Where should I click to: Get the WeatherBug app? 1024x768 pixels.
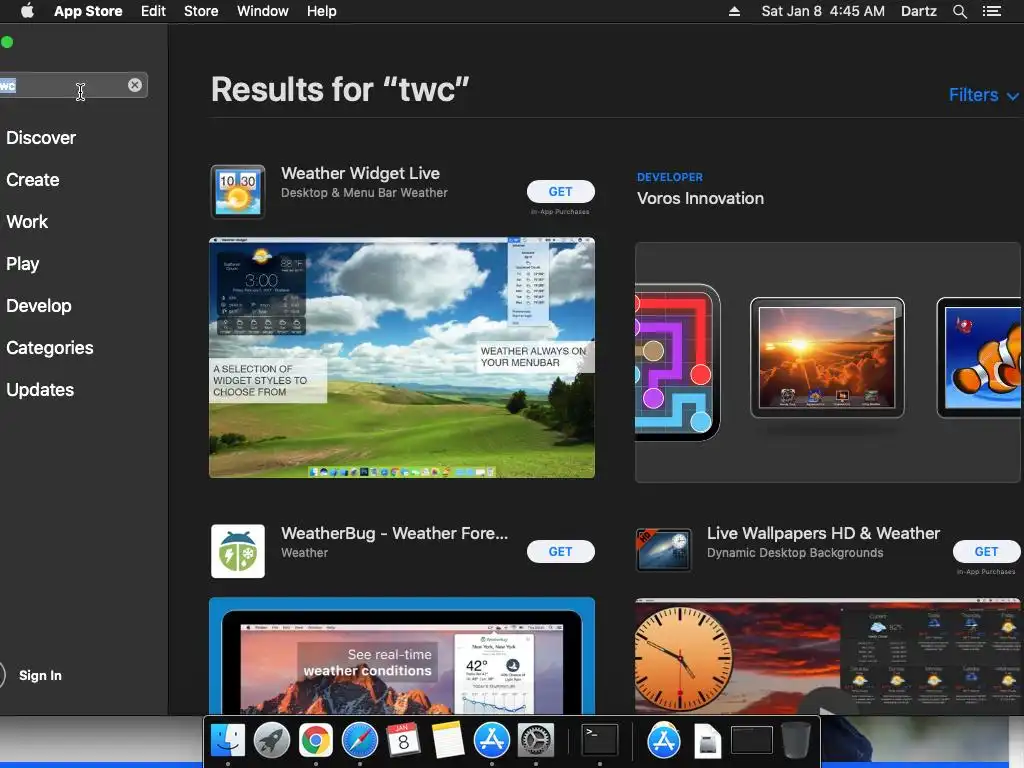click(x=560, y=551)
